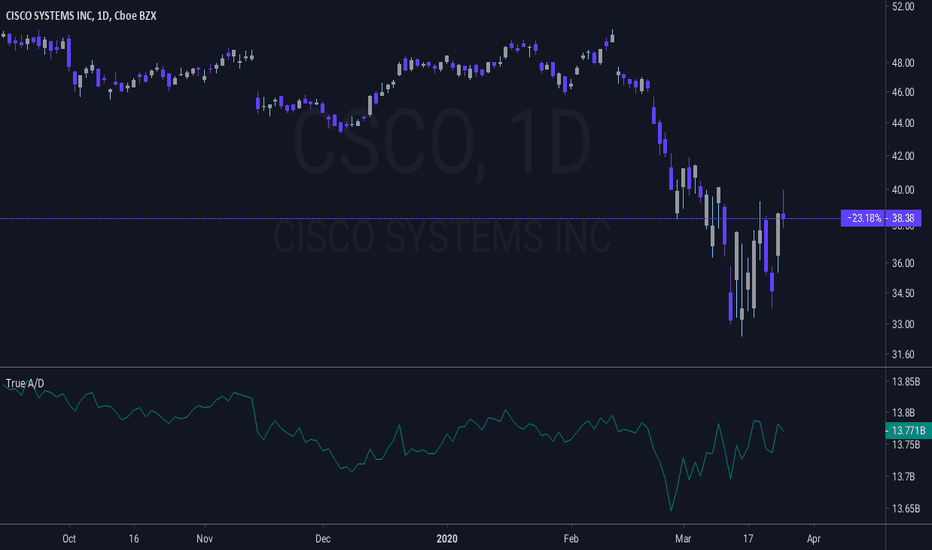Screen dimensions: 932x550
Task: Click the Apr date on time axis
Action: [x=813, y=539]
